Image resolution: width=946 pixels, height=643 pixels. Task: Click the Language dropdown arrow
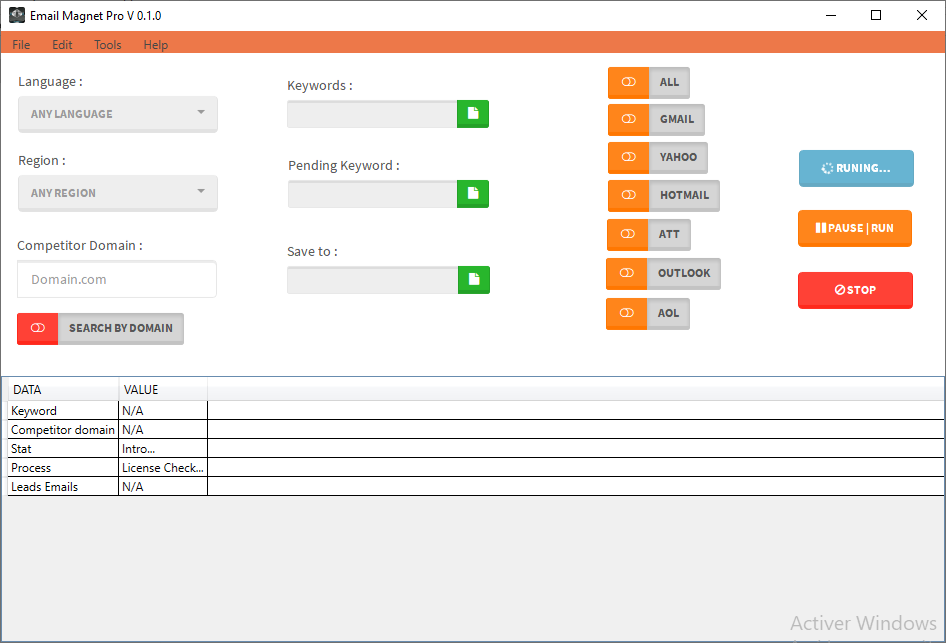[x=203, y=114]
